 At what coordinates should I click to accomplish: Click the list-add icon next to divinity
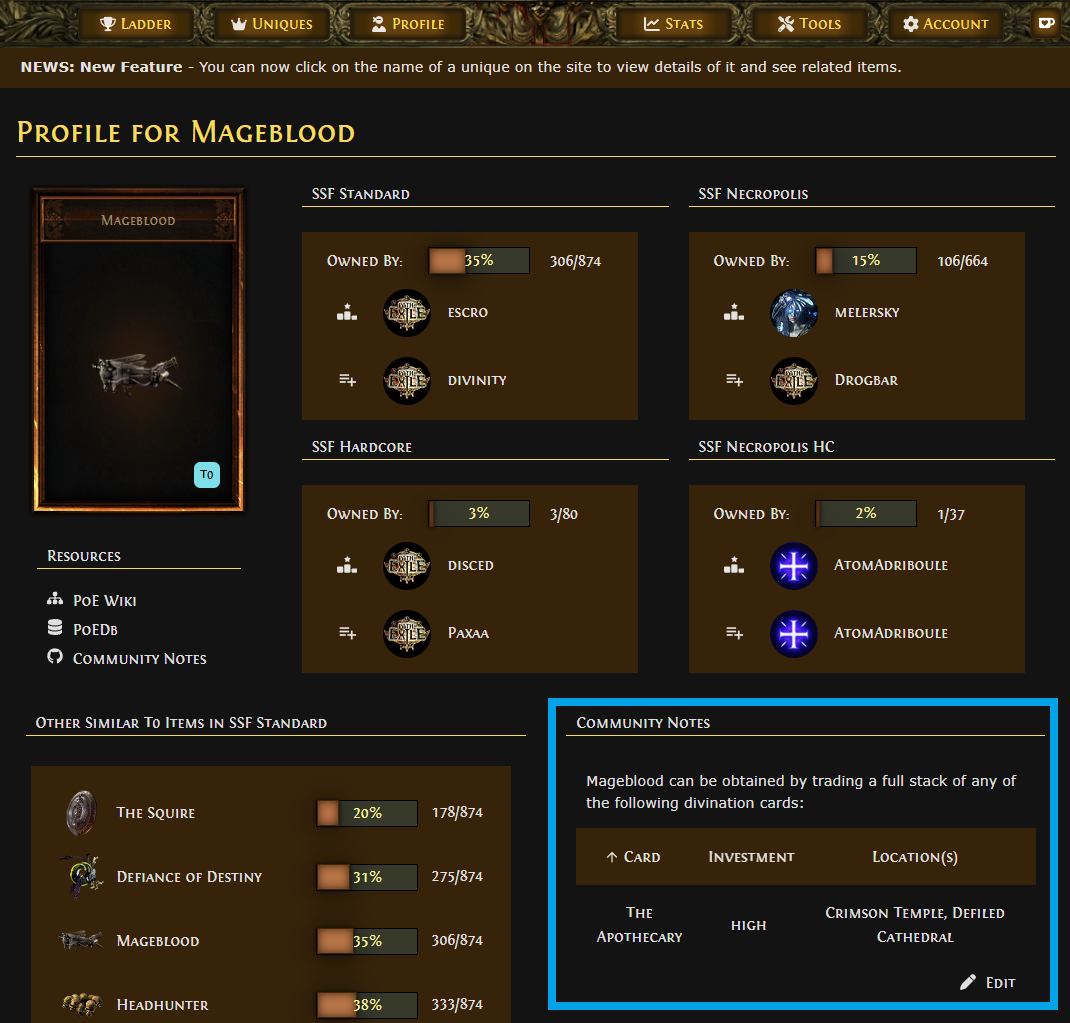347,380
